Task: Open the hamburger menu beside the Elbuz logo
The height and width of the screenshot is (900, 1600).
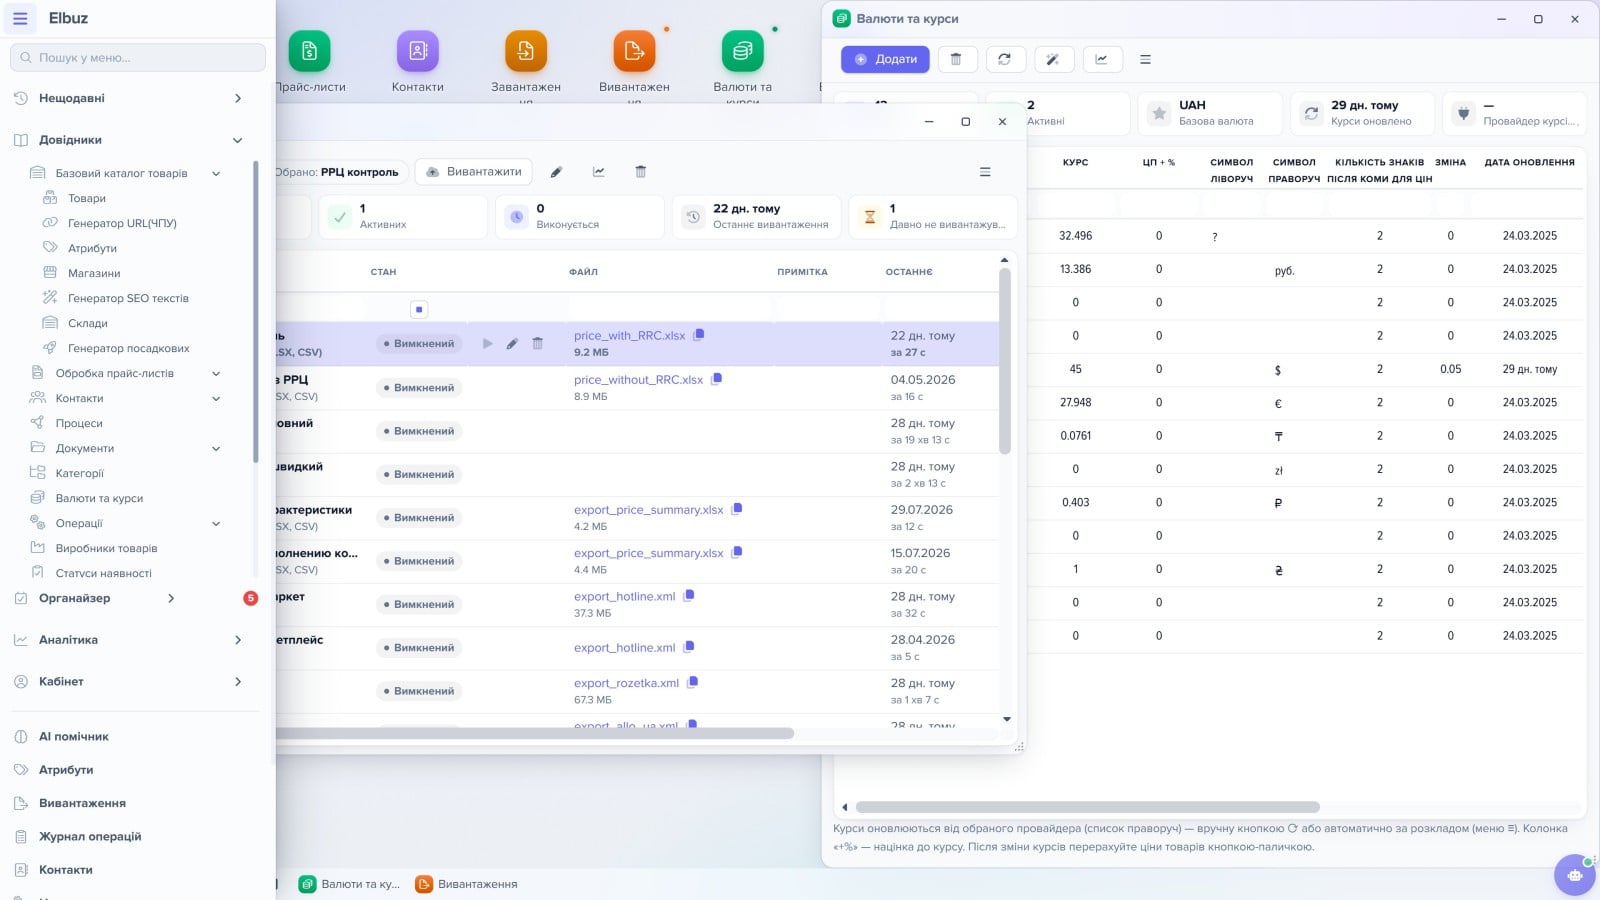Action: 20,18
